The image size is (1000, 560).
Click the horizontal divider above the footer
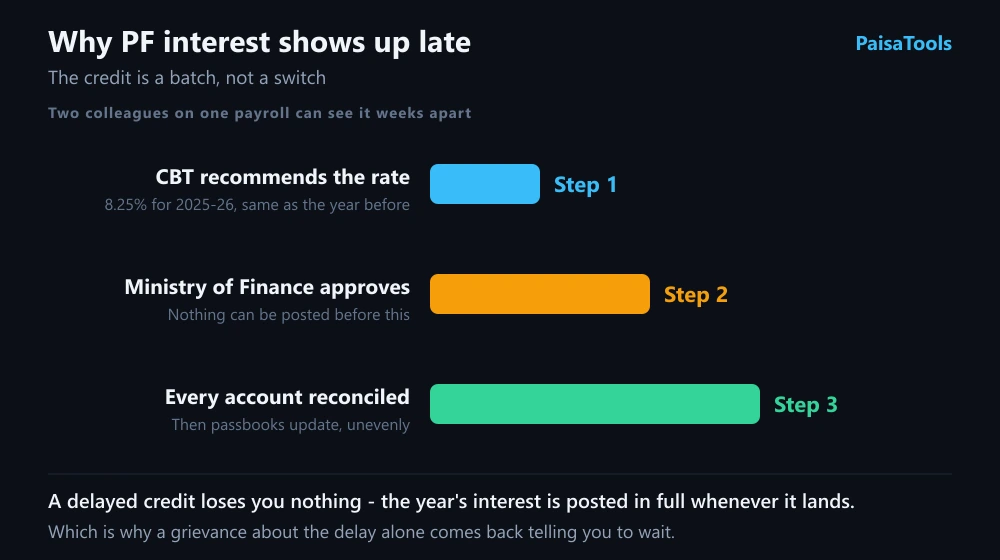point(500,474)
